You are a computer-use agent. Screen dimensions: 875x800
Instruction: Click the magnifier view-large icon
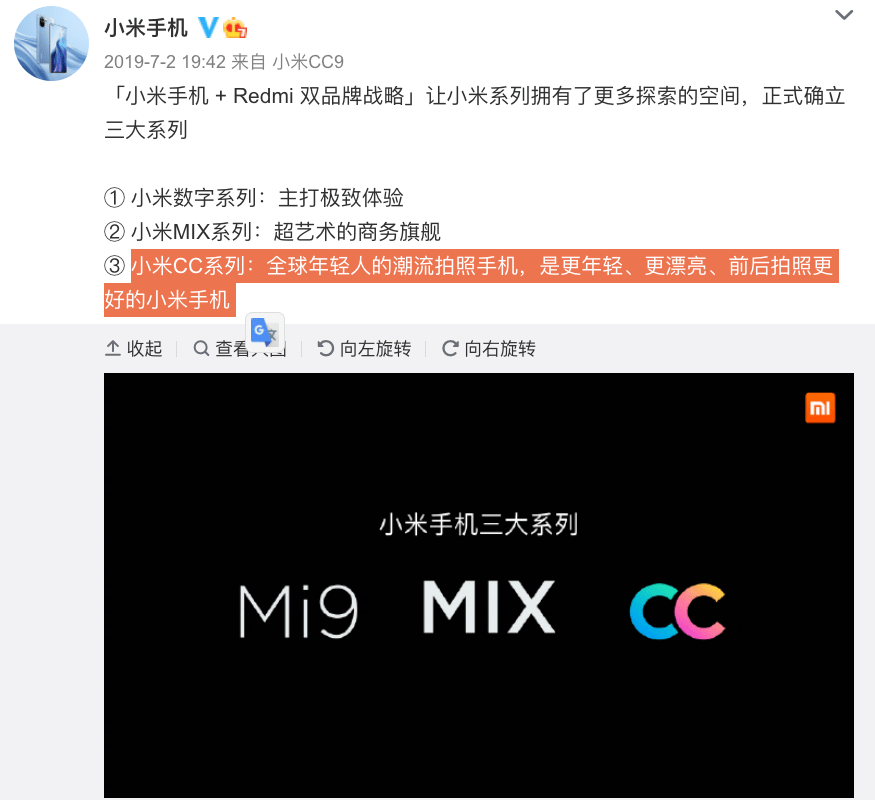201,349
